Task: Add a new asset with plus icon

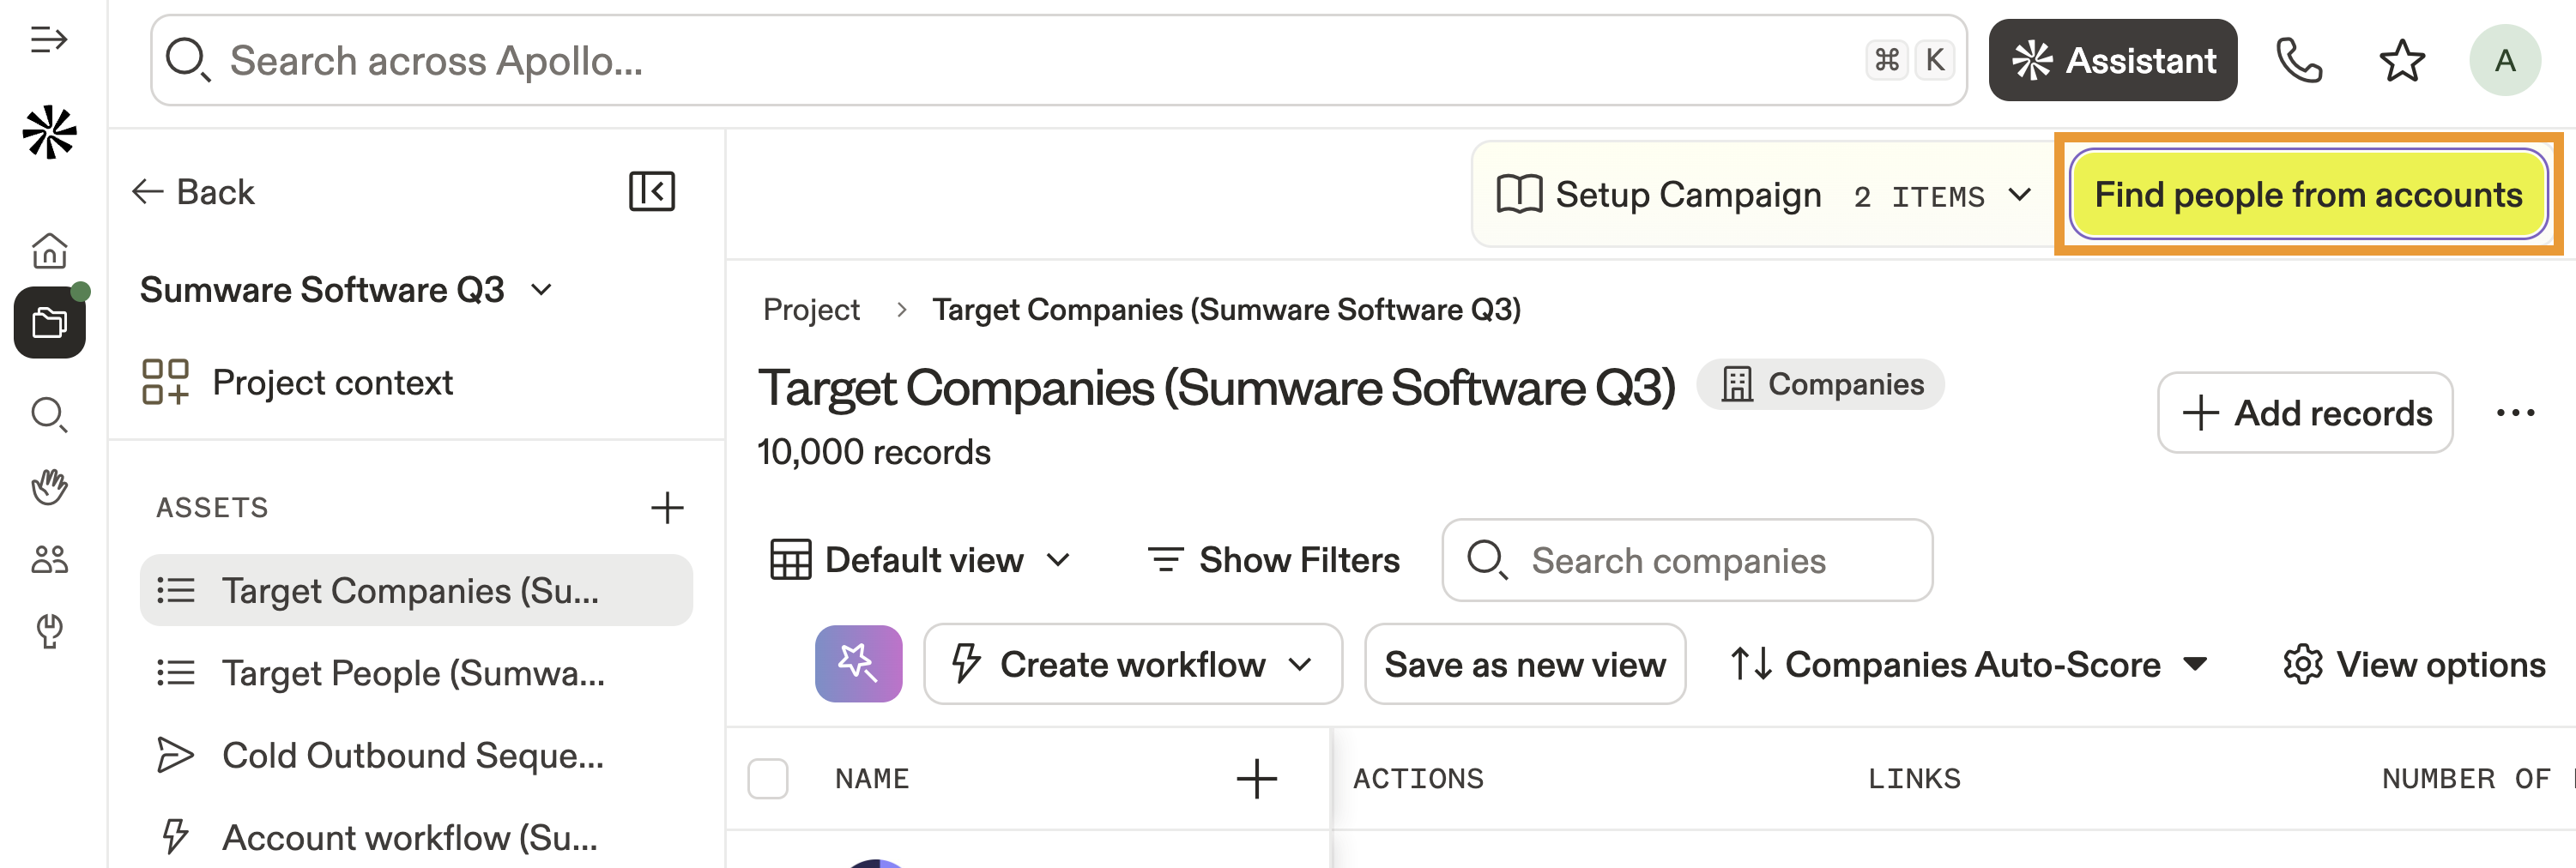Action: coord(667,508)
